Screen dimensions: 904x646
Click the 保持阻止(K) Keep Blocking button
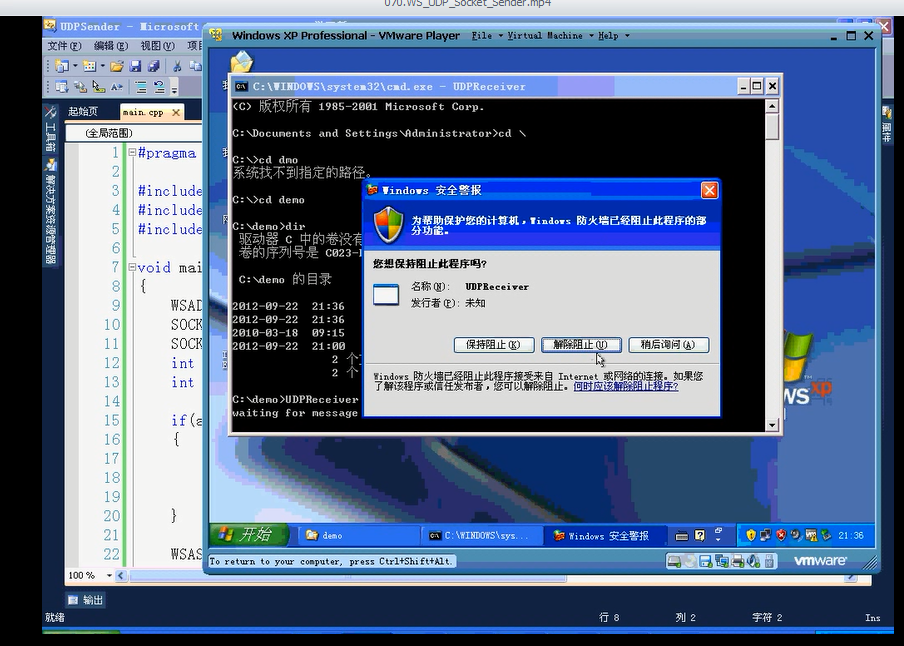(494, 345)
